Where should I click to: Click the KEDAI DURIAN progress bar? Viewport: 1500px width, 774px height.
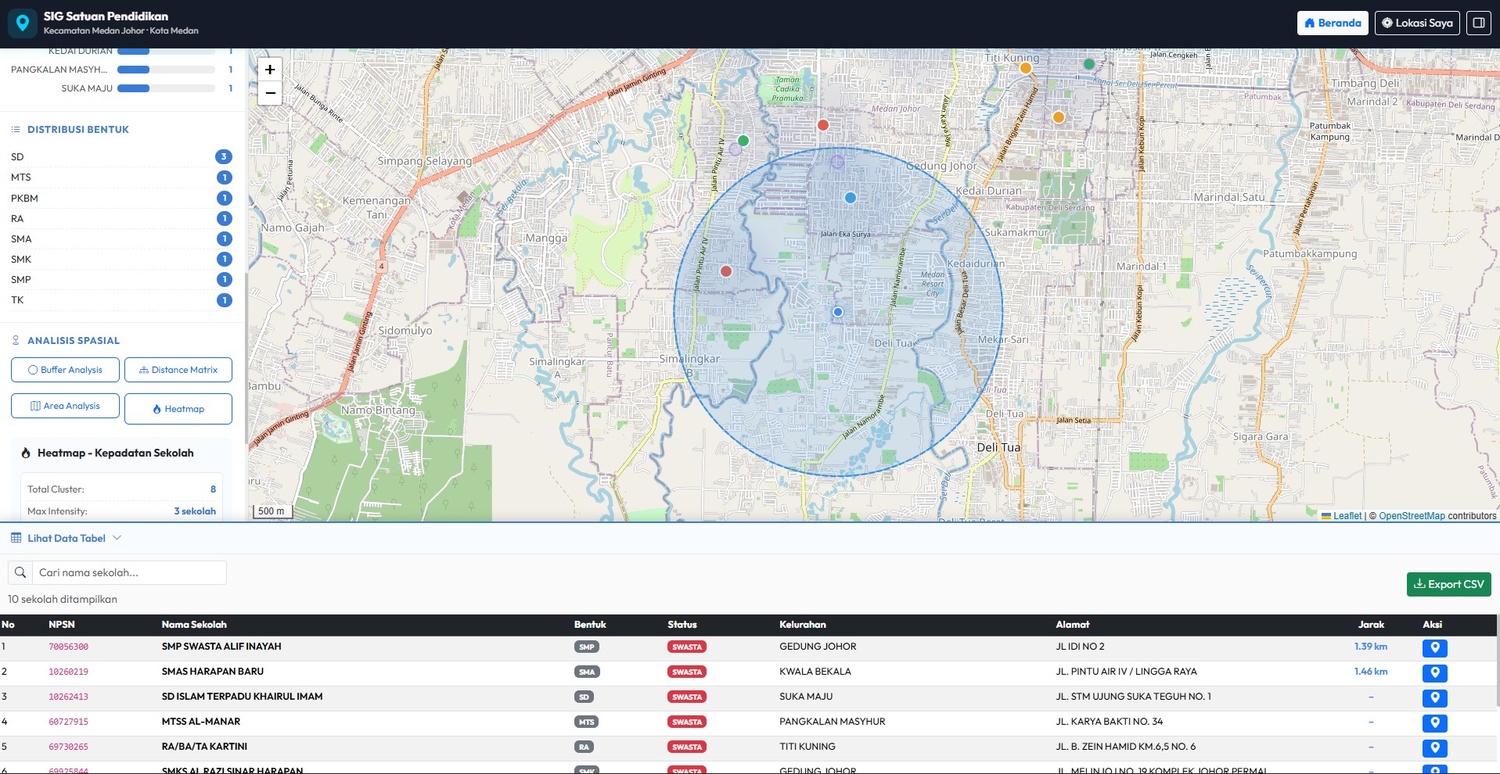pyautogui.click(x=166, y=51)
